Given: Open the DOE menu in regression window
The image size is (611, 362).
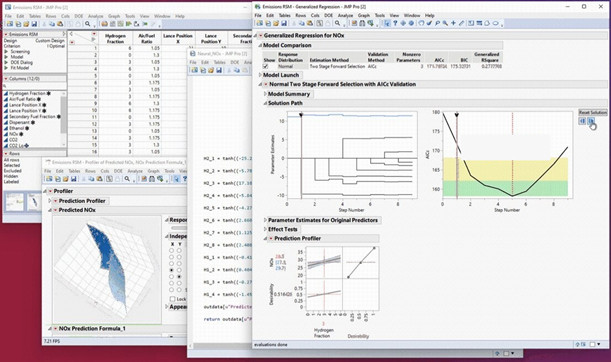Looking at the screenshot, I should click(328, 15).
